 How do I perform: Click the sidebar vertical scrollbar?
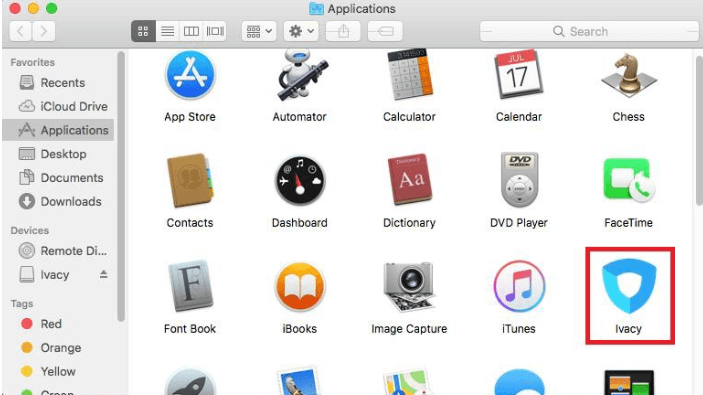(121, 187)
